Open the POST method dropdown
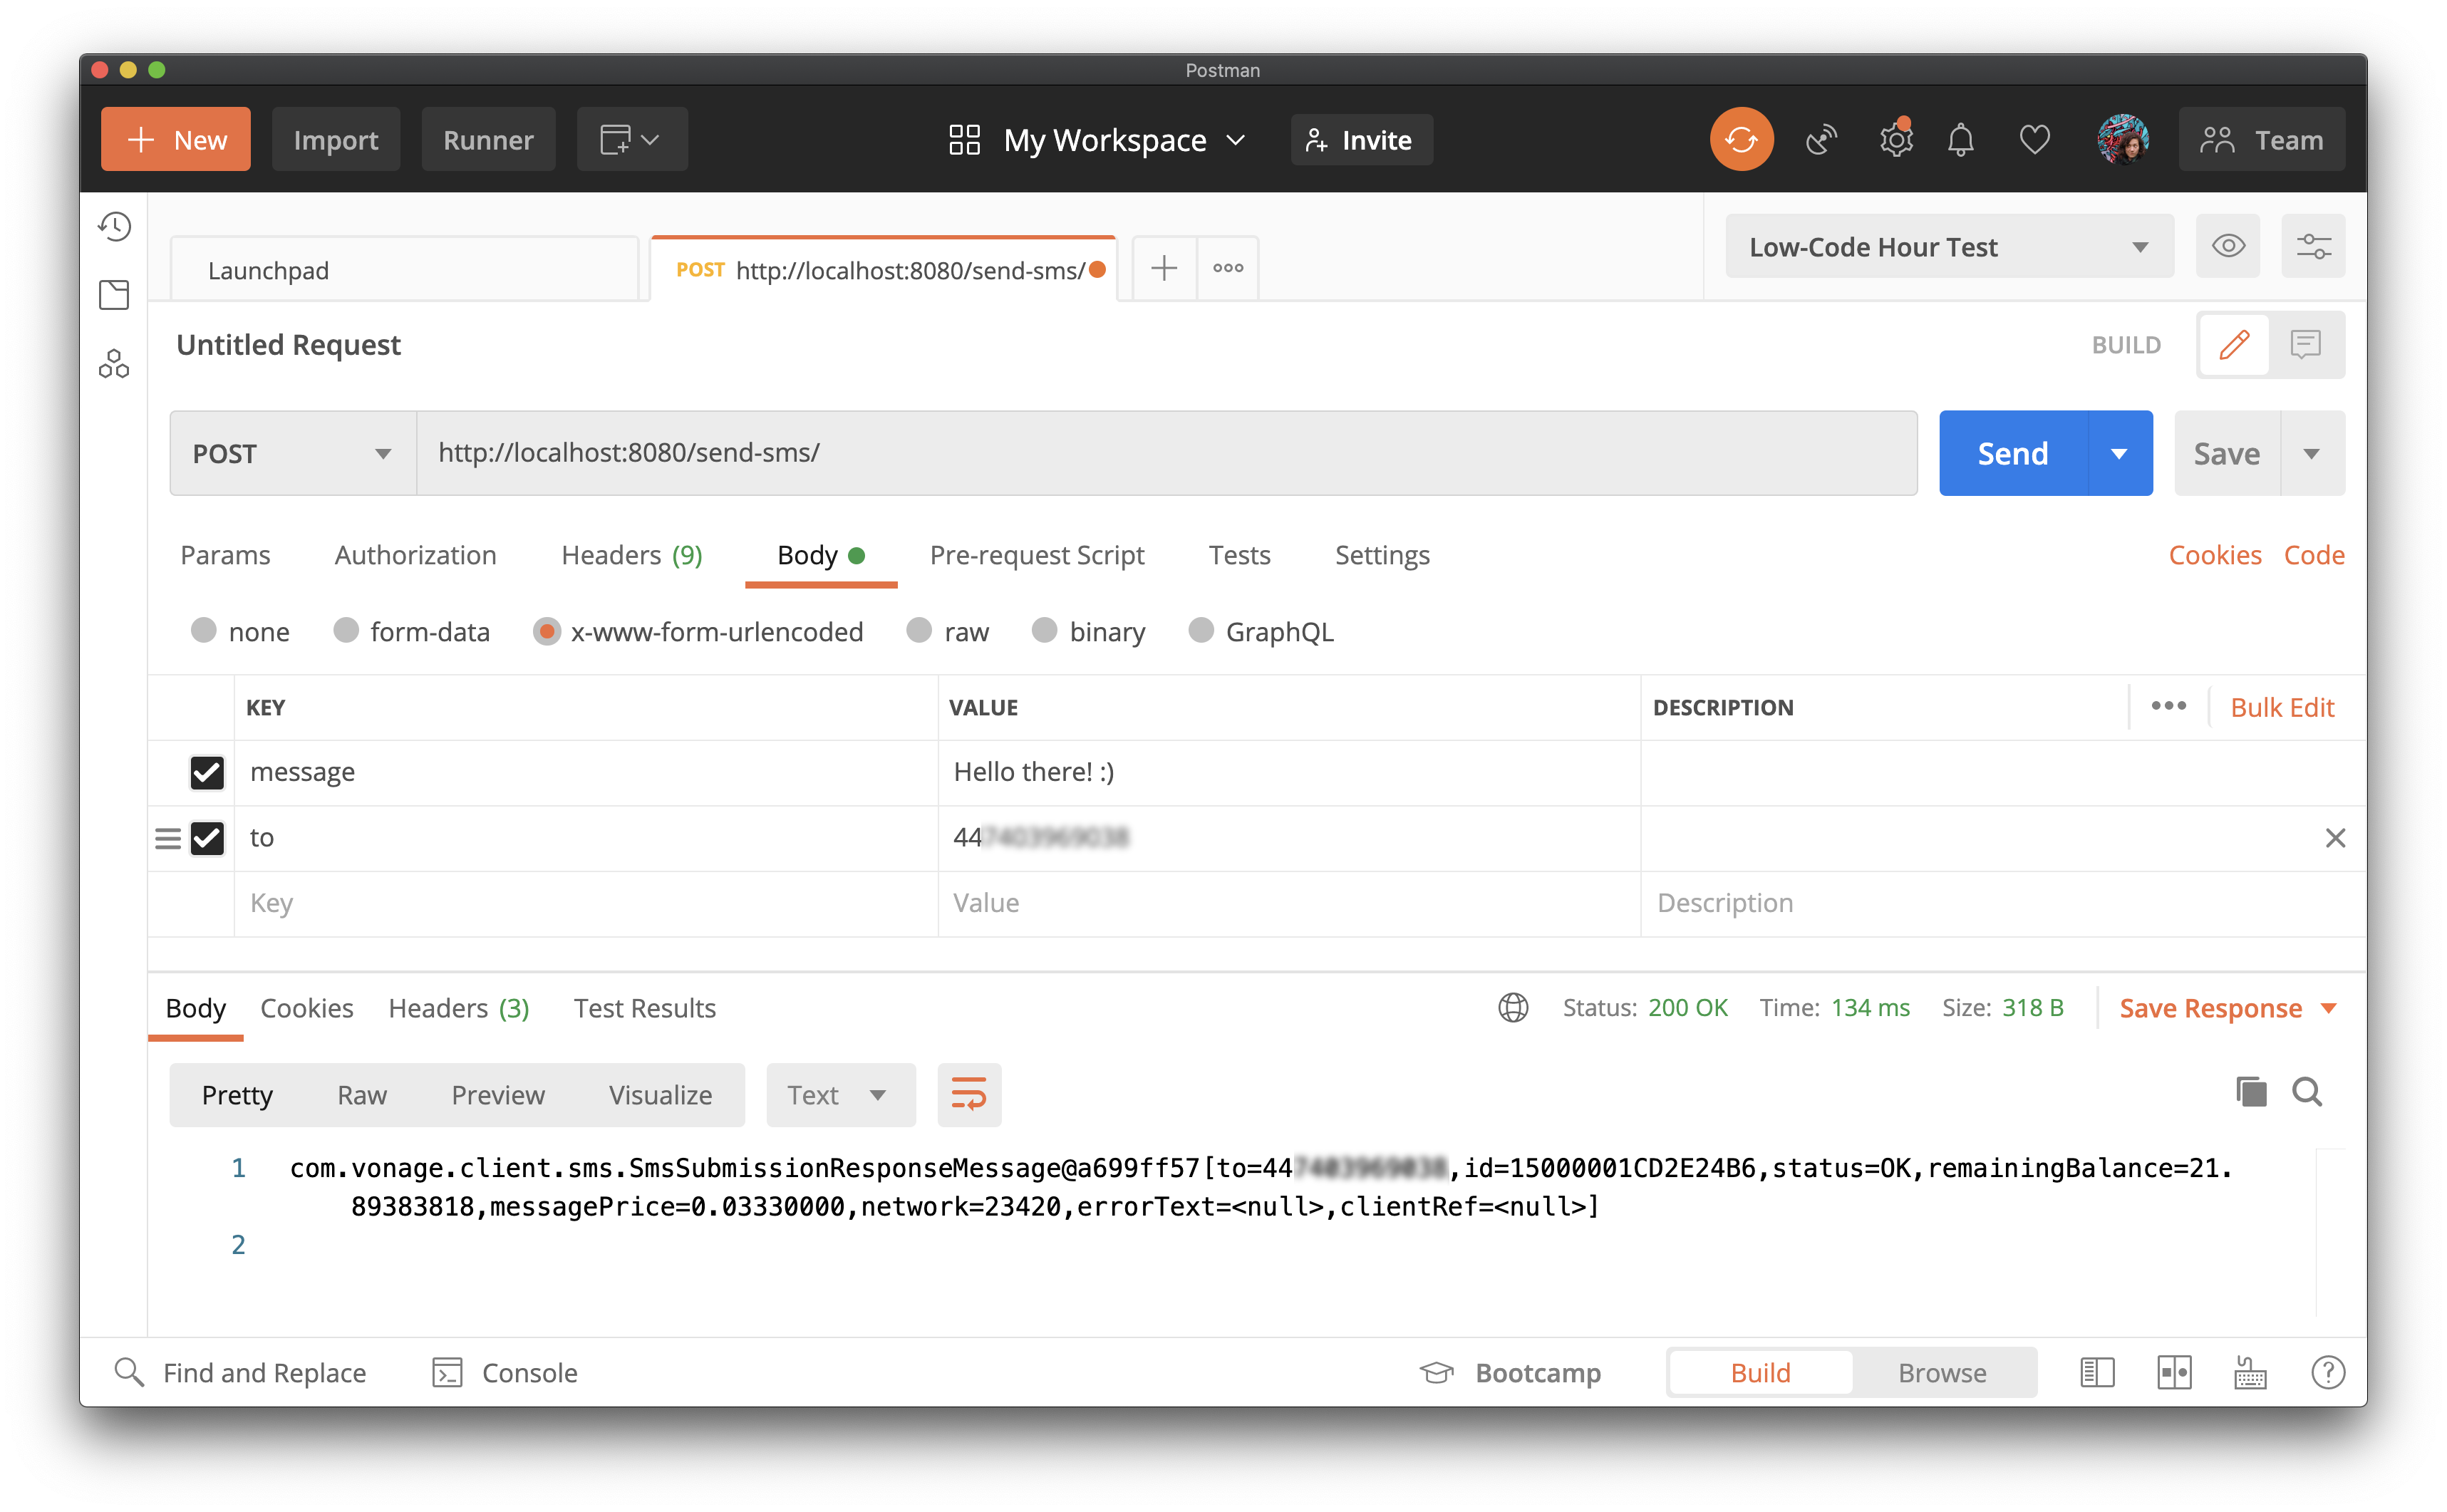The height and width of the screenshot is (1512, 2447). (293, 454)
